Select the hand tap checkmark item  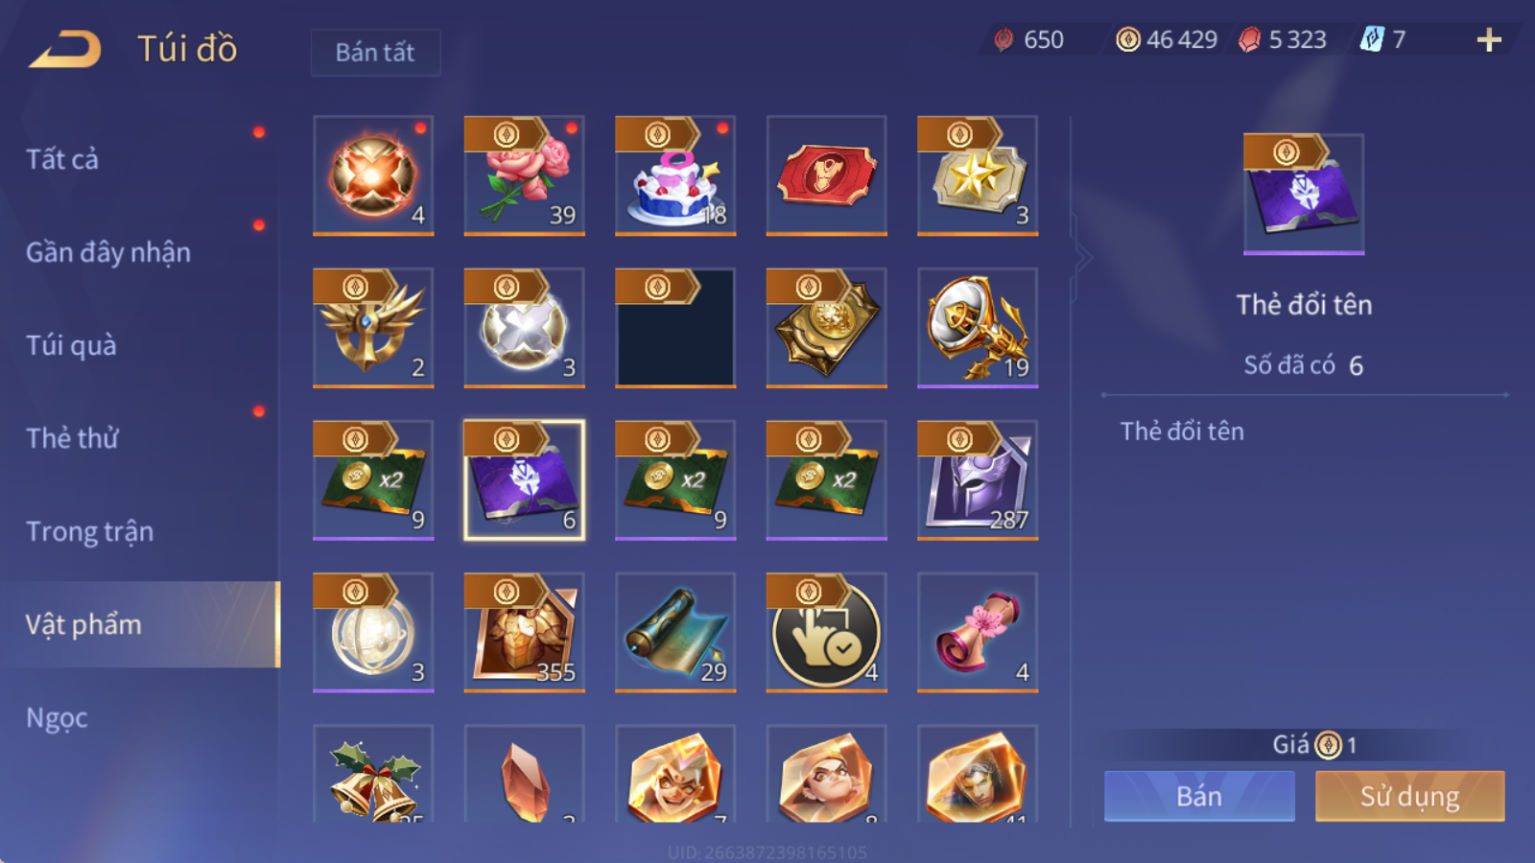[x=826, y=632]
